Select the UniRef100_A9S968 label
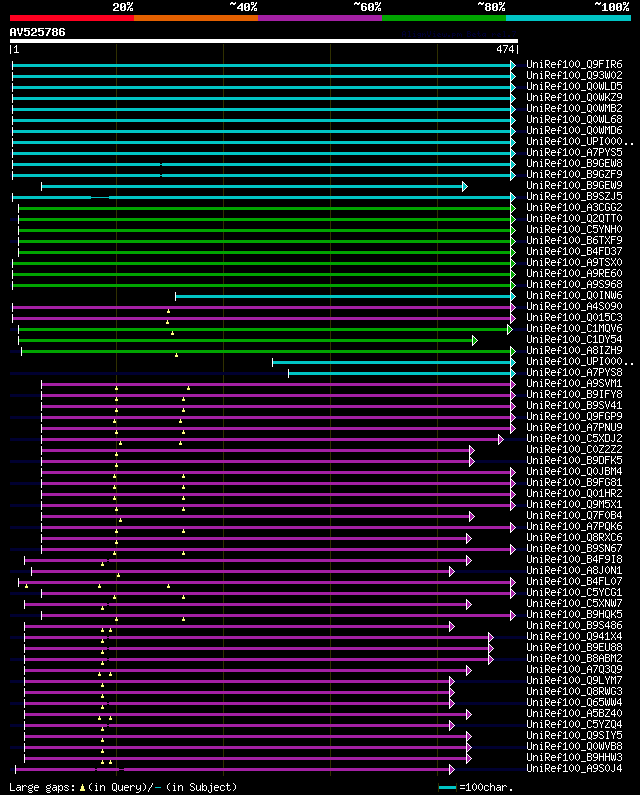The height and width of the screenshot is (795, 640). point(574,284)
